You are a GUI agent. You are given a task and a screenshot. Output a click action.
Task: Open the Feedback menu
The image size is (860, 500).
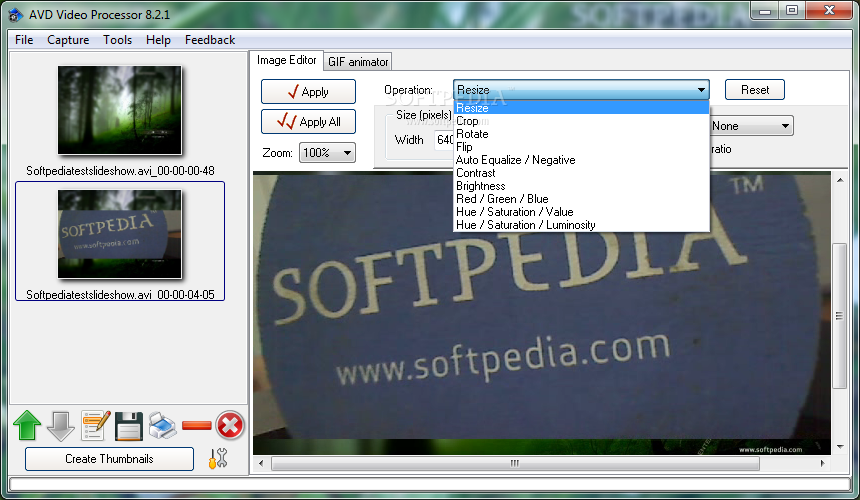(210, 40)
